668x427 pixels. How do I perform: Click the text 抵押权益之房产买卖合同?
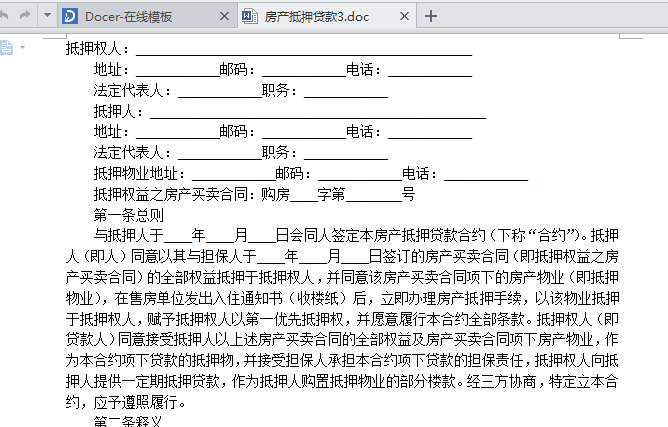click(x=171, y=194)
